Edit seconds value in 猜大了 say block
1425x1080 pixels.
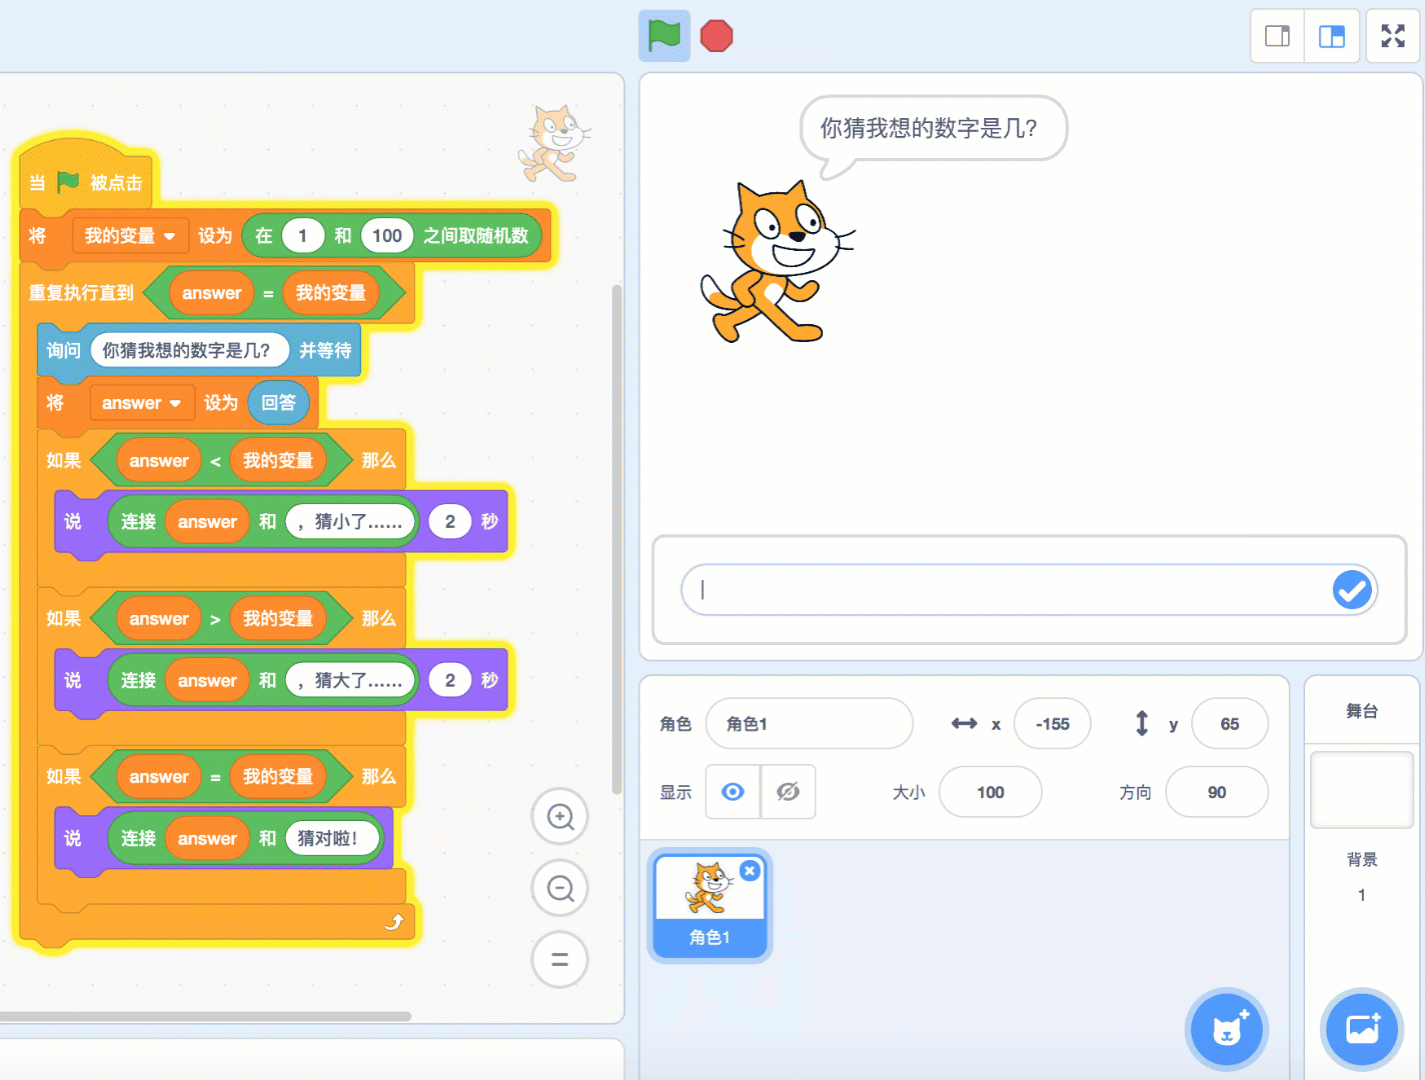pos(450,681)
